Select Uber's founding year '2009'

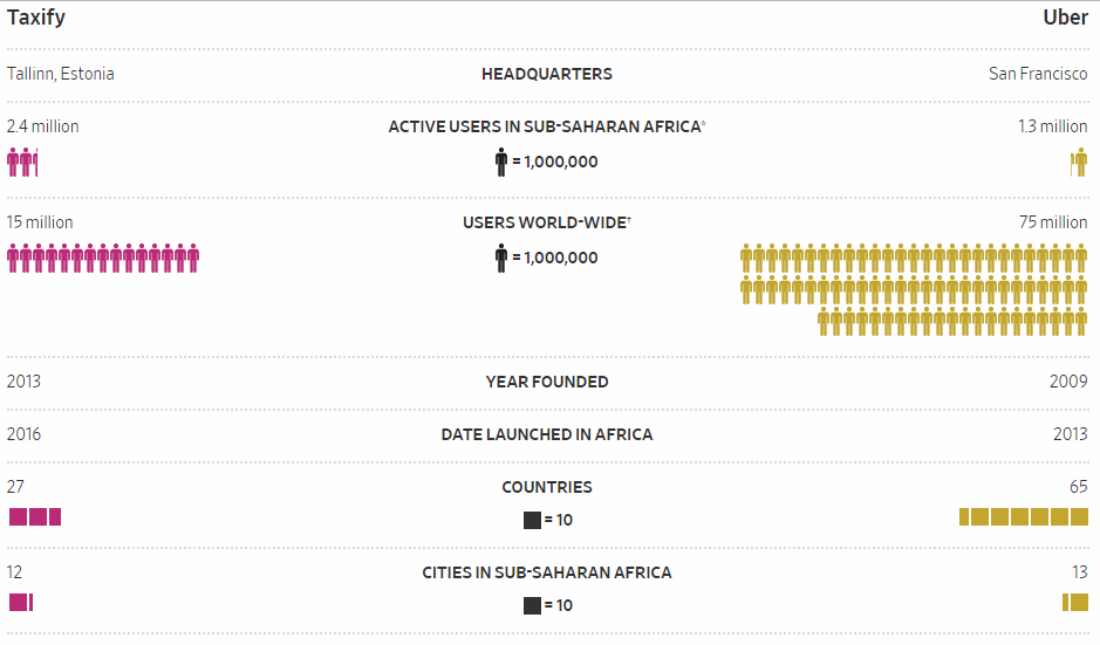point(1068,382)
